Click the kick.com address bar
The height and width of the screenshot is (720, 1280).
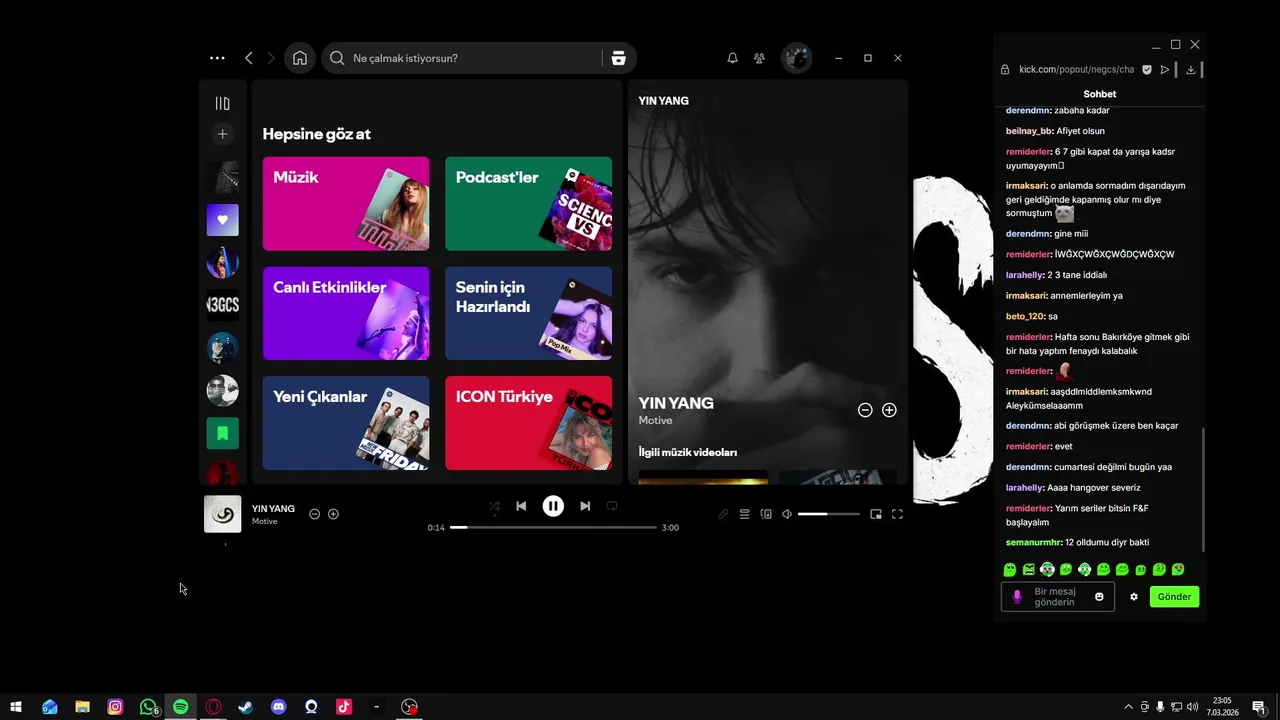(x=1076, y=70)
